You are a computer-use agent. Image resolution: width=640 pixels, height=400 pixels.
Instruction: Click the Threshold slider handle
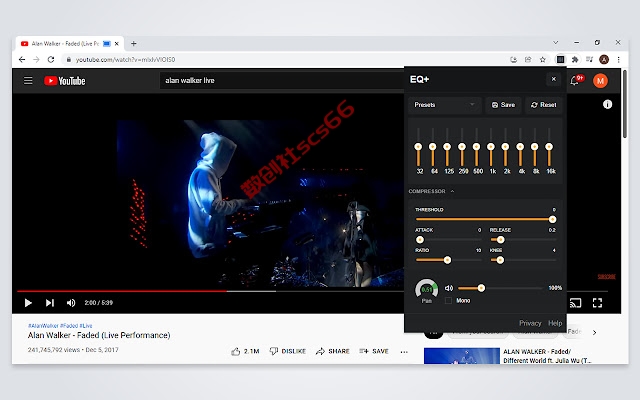pyautogui.click(x=552, y=220)
